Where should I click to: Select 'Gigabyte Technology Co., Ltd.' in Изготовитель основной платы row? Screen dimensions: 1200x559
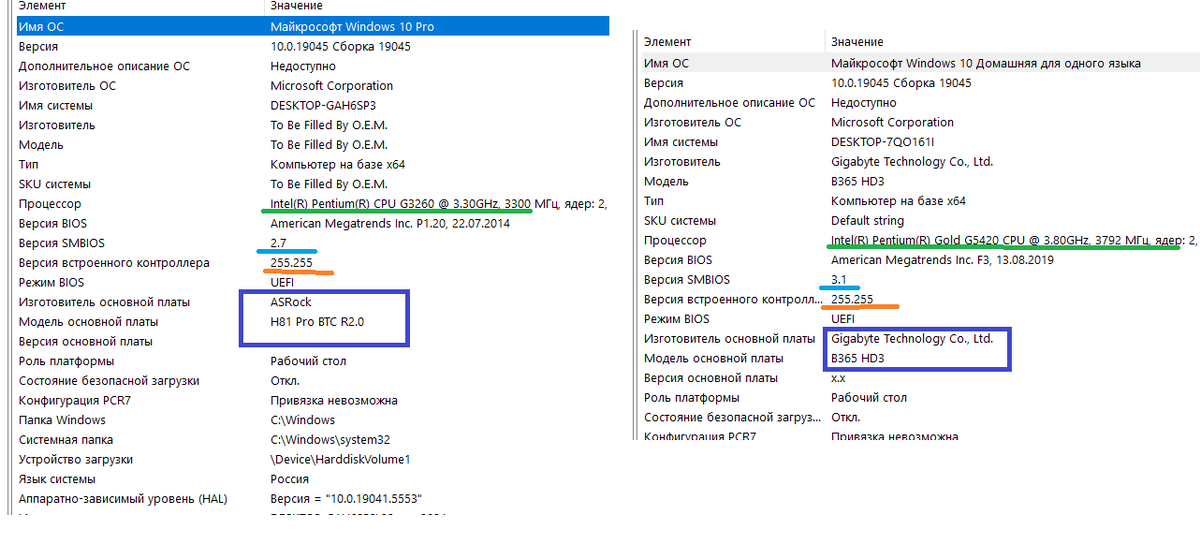912,339
